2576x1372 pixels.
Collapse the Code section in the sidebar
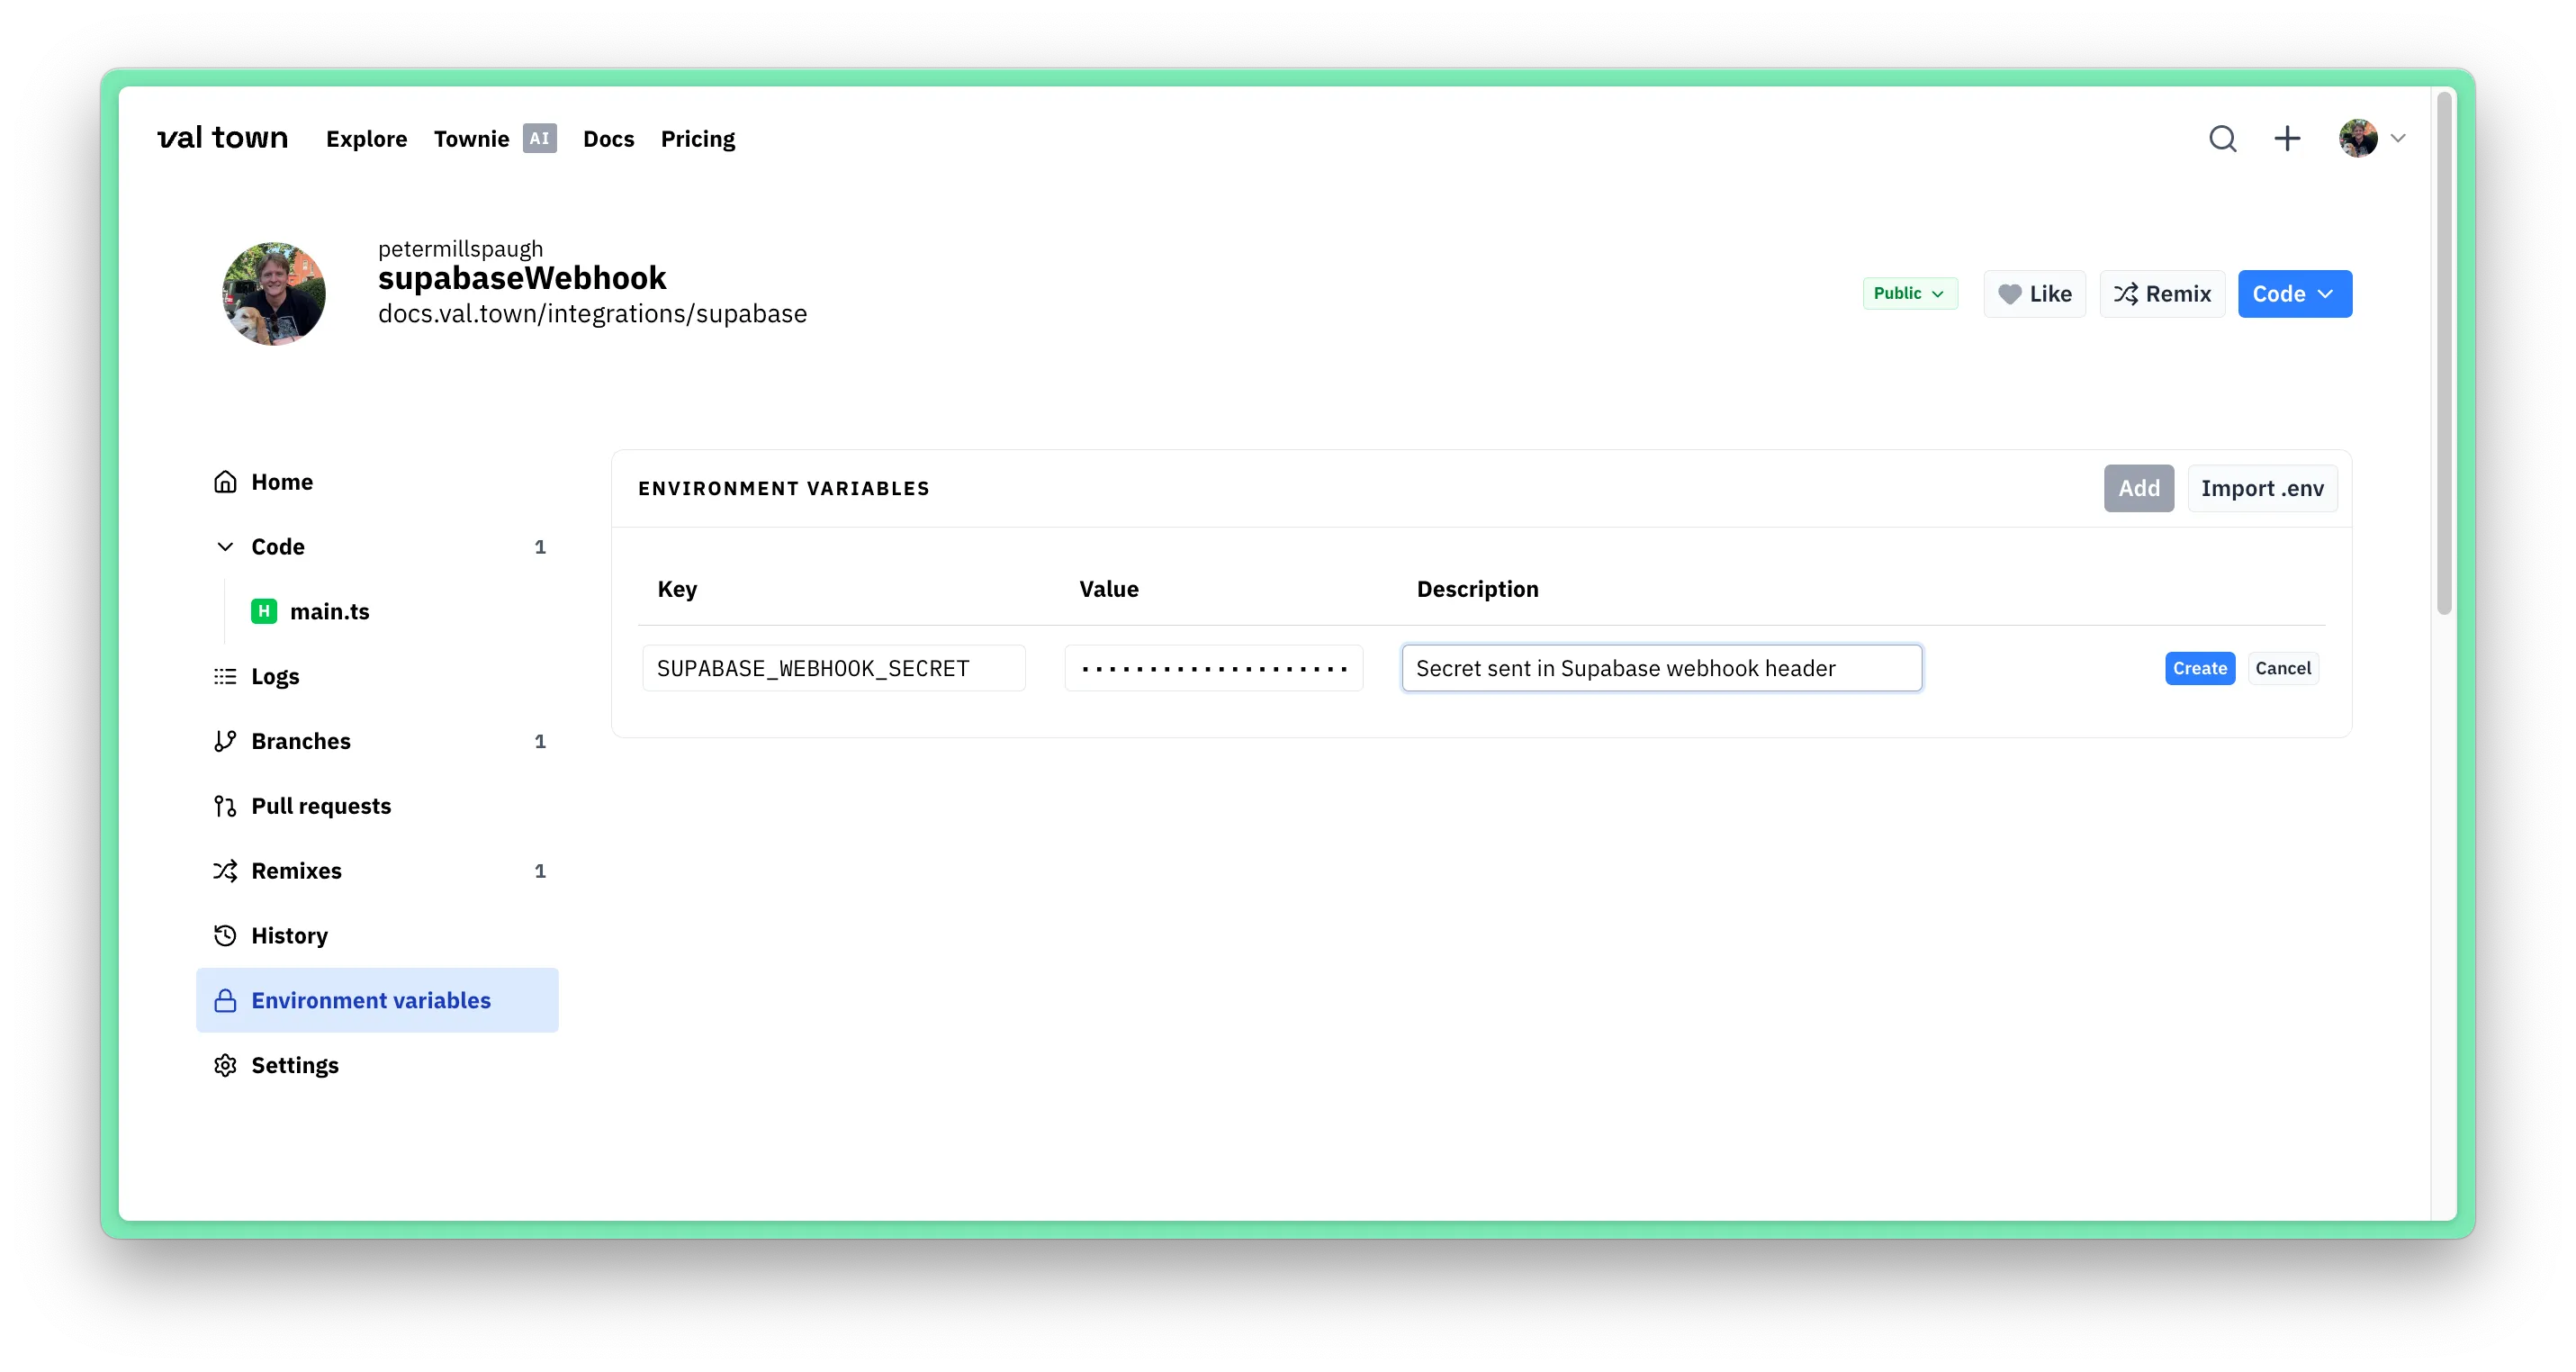224,546
